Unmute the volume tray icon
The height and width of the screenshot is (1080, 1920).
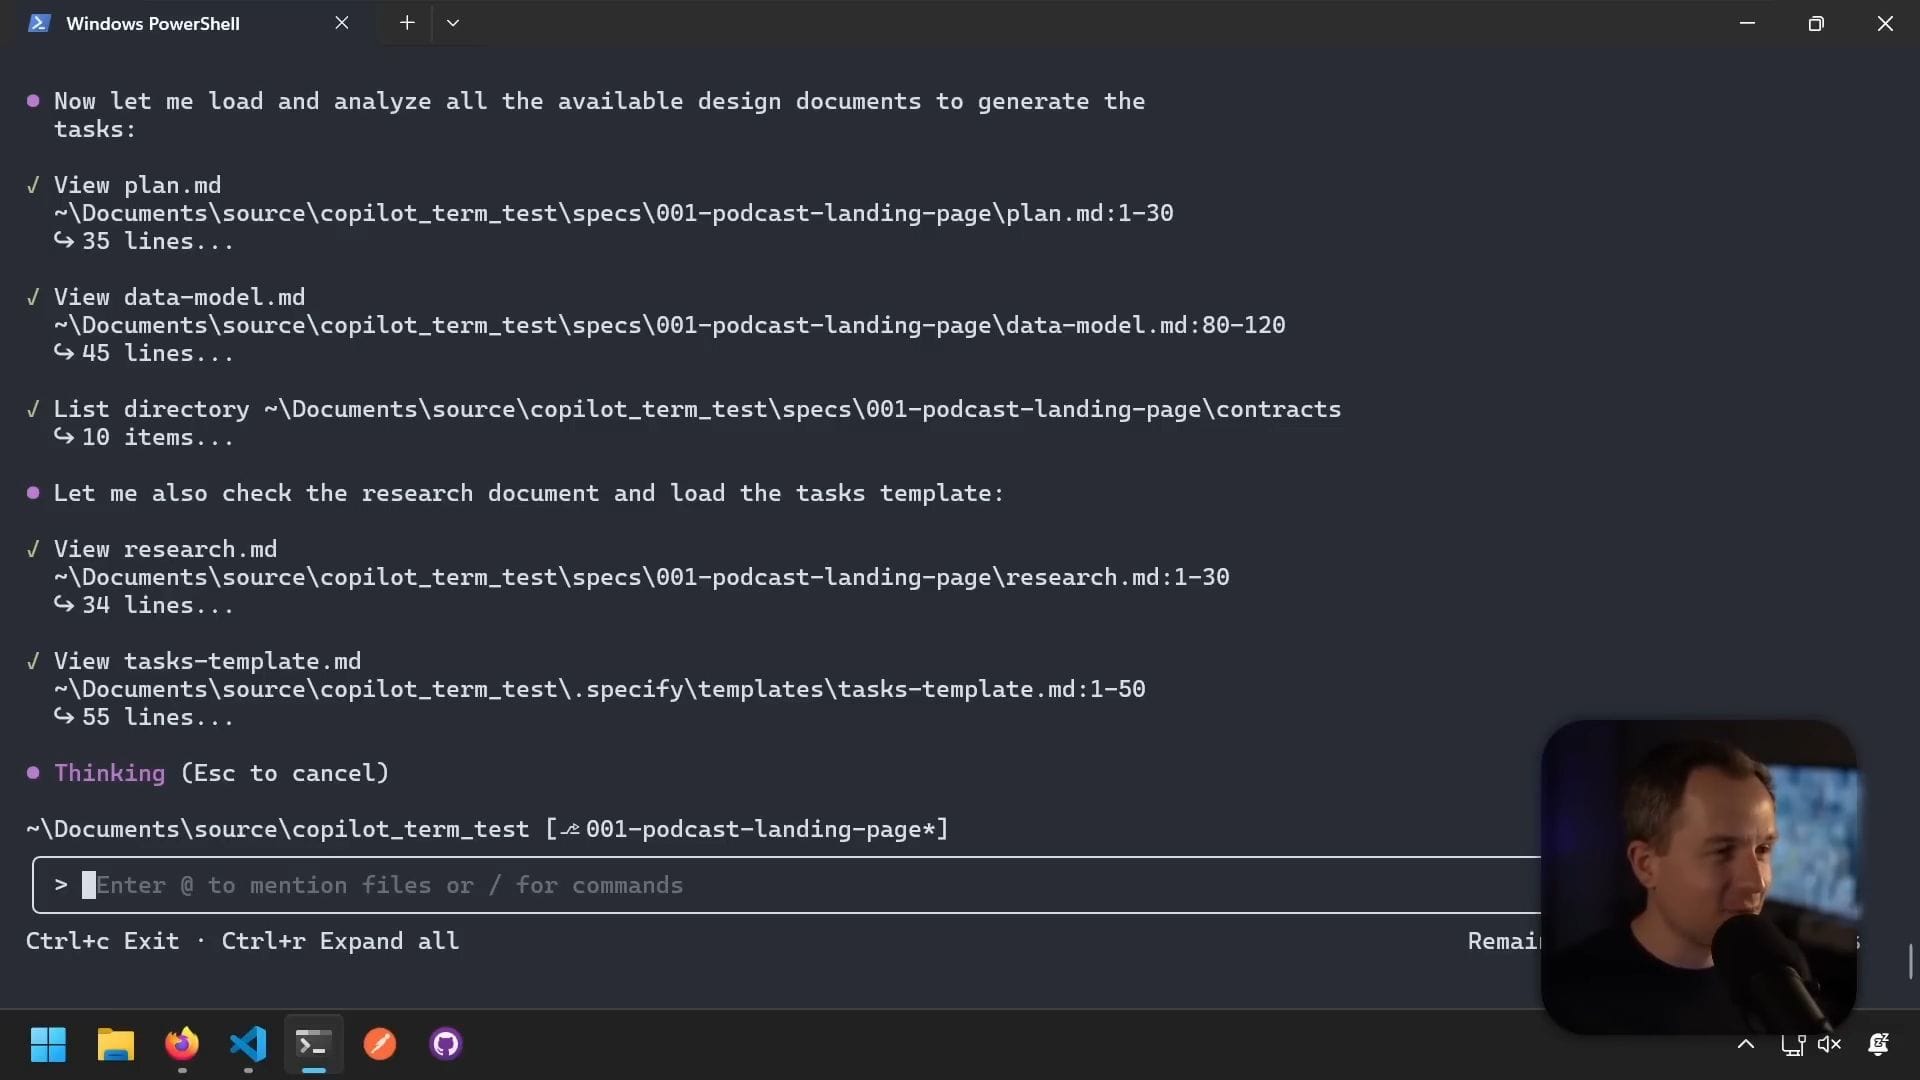pyautogui.click(x=1830, y=1045)
